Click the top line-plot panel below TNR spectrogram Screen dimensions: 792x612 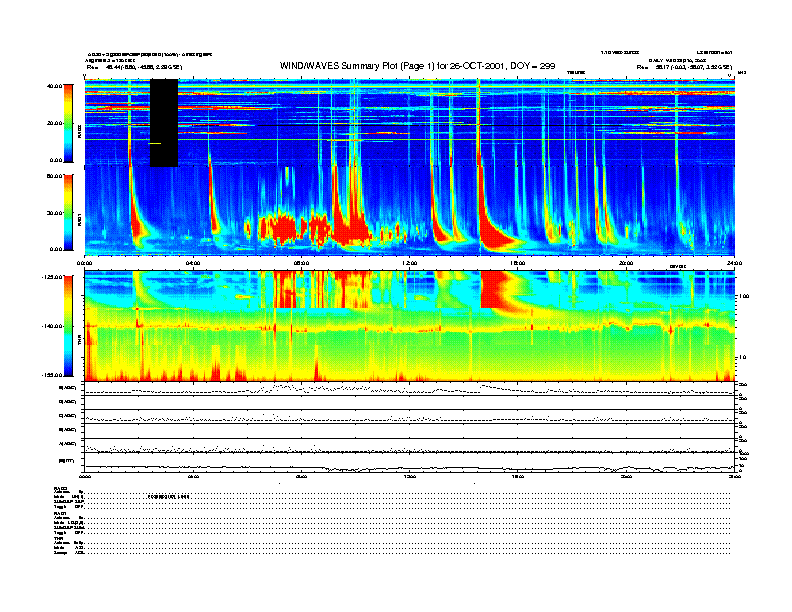[410, 388]
